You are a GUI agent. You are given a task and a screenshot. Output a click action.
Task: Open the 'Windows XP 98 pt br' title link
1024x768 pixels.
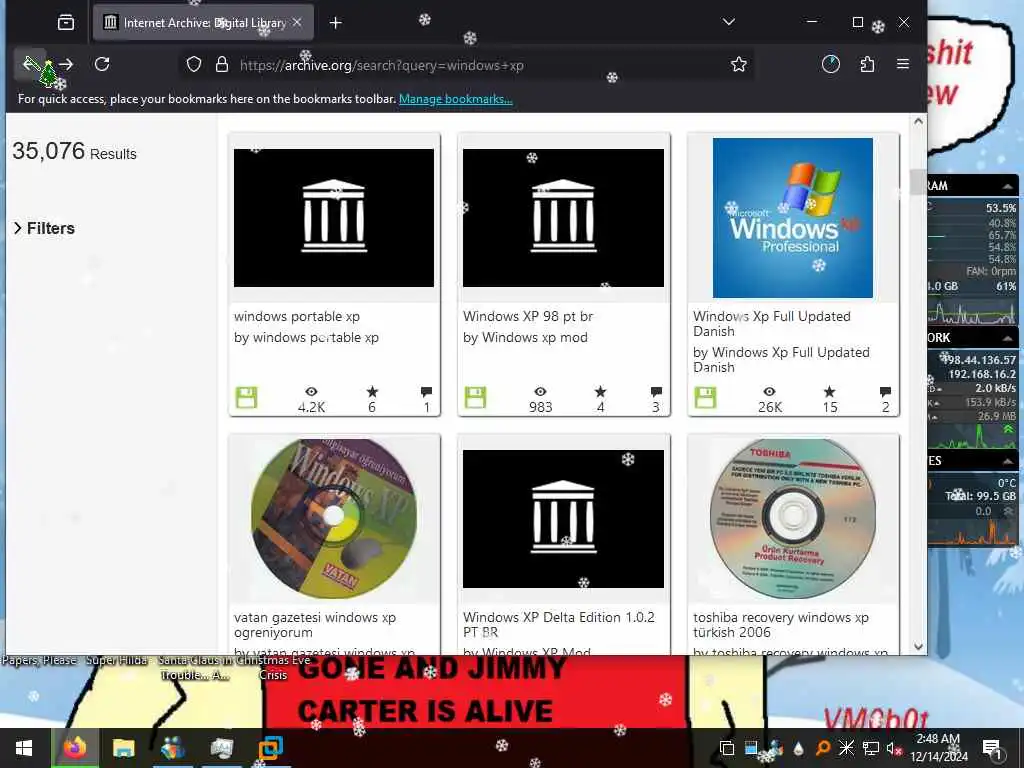click(x=528, y=316)
